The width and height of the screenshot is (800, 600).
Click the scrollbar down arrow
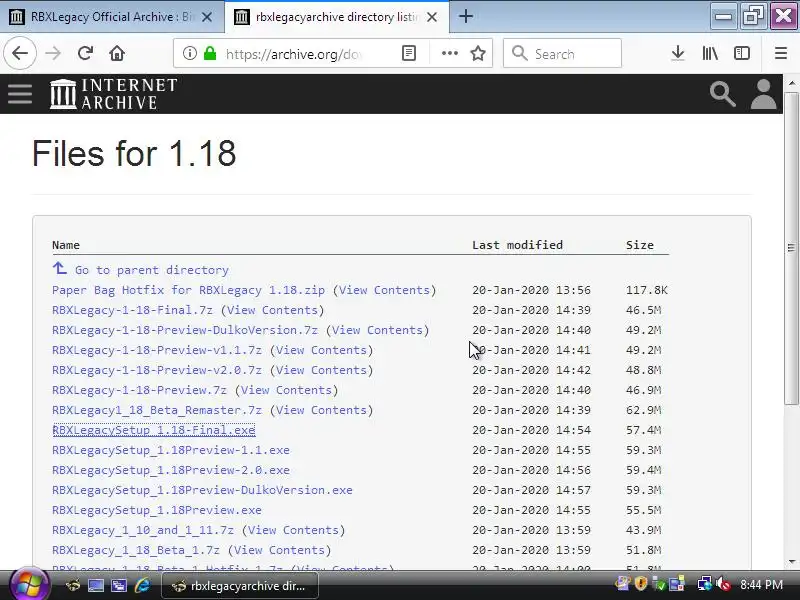tap(791, 562)
